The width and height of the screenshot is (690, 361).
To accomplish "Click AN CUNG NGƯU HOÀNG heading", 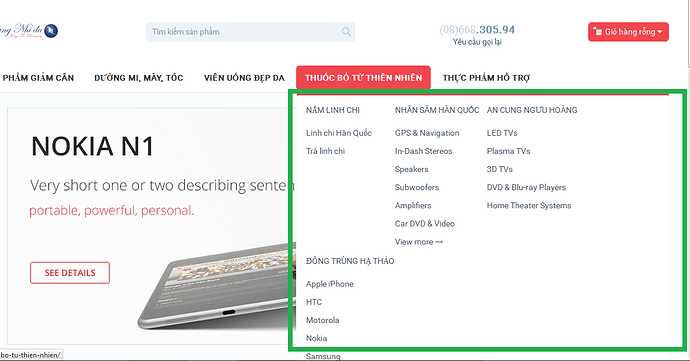I will tap(532, 110).
